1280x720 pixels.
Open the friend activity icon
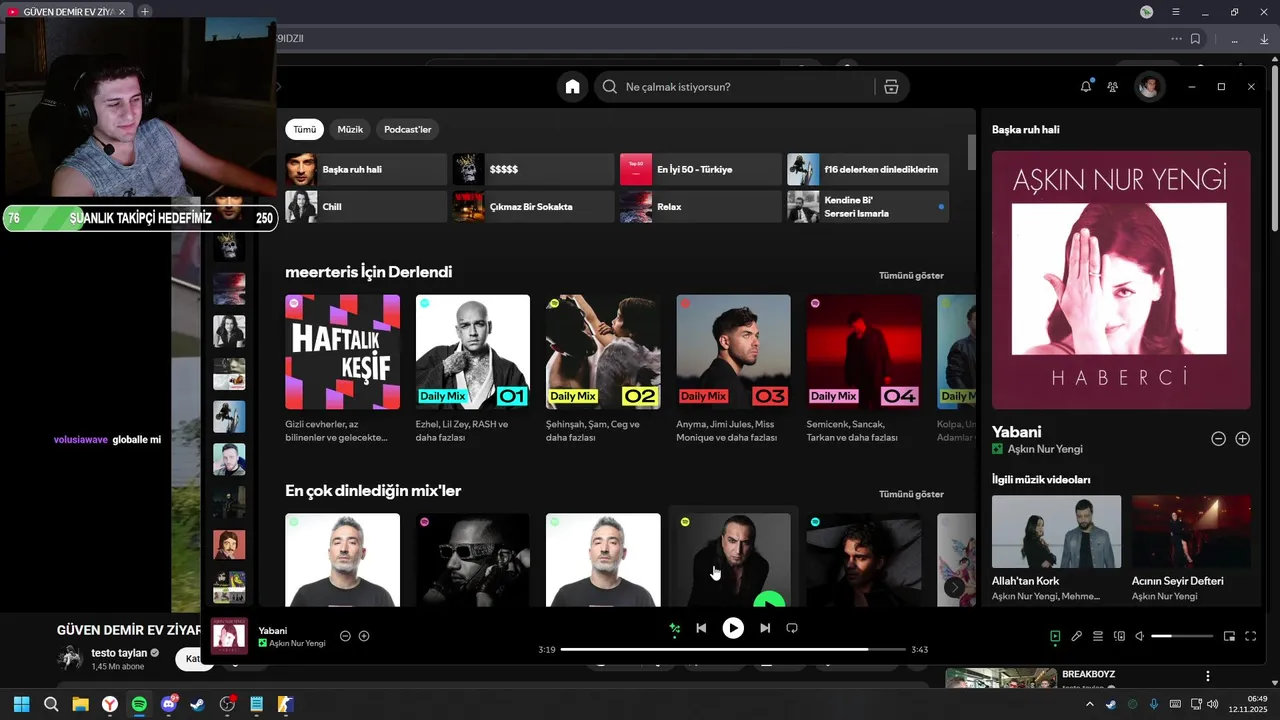(1112, 87)
